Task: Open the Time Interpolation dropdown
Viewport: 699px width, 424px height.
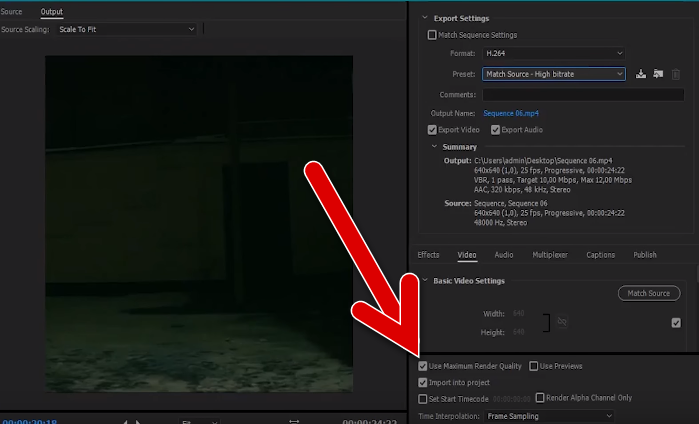Action: click(x=549, y=416)
